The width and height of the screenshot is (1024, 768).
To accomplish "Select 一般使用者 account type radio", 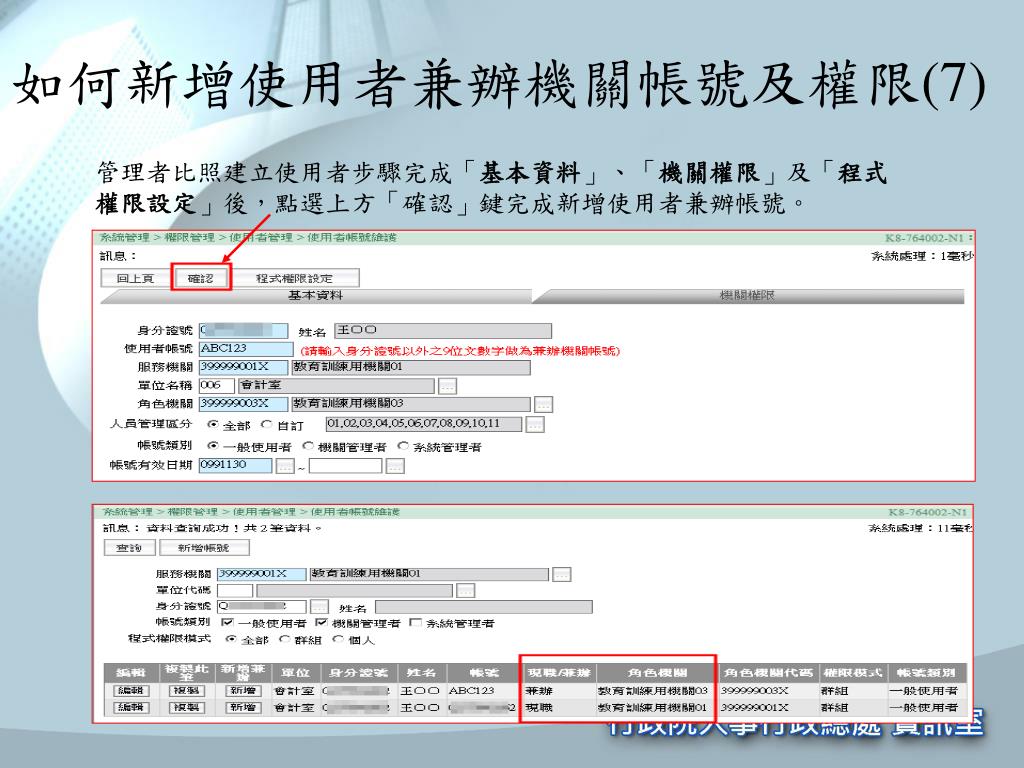I will (x=213, y=446).
